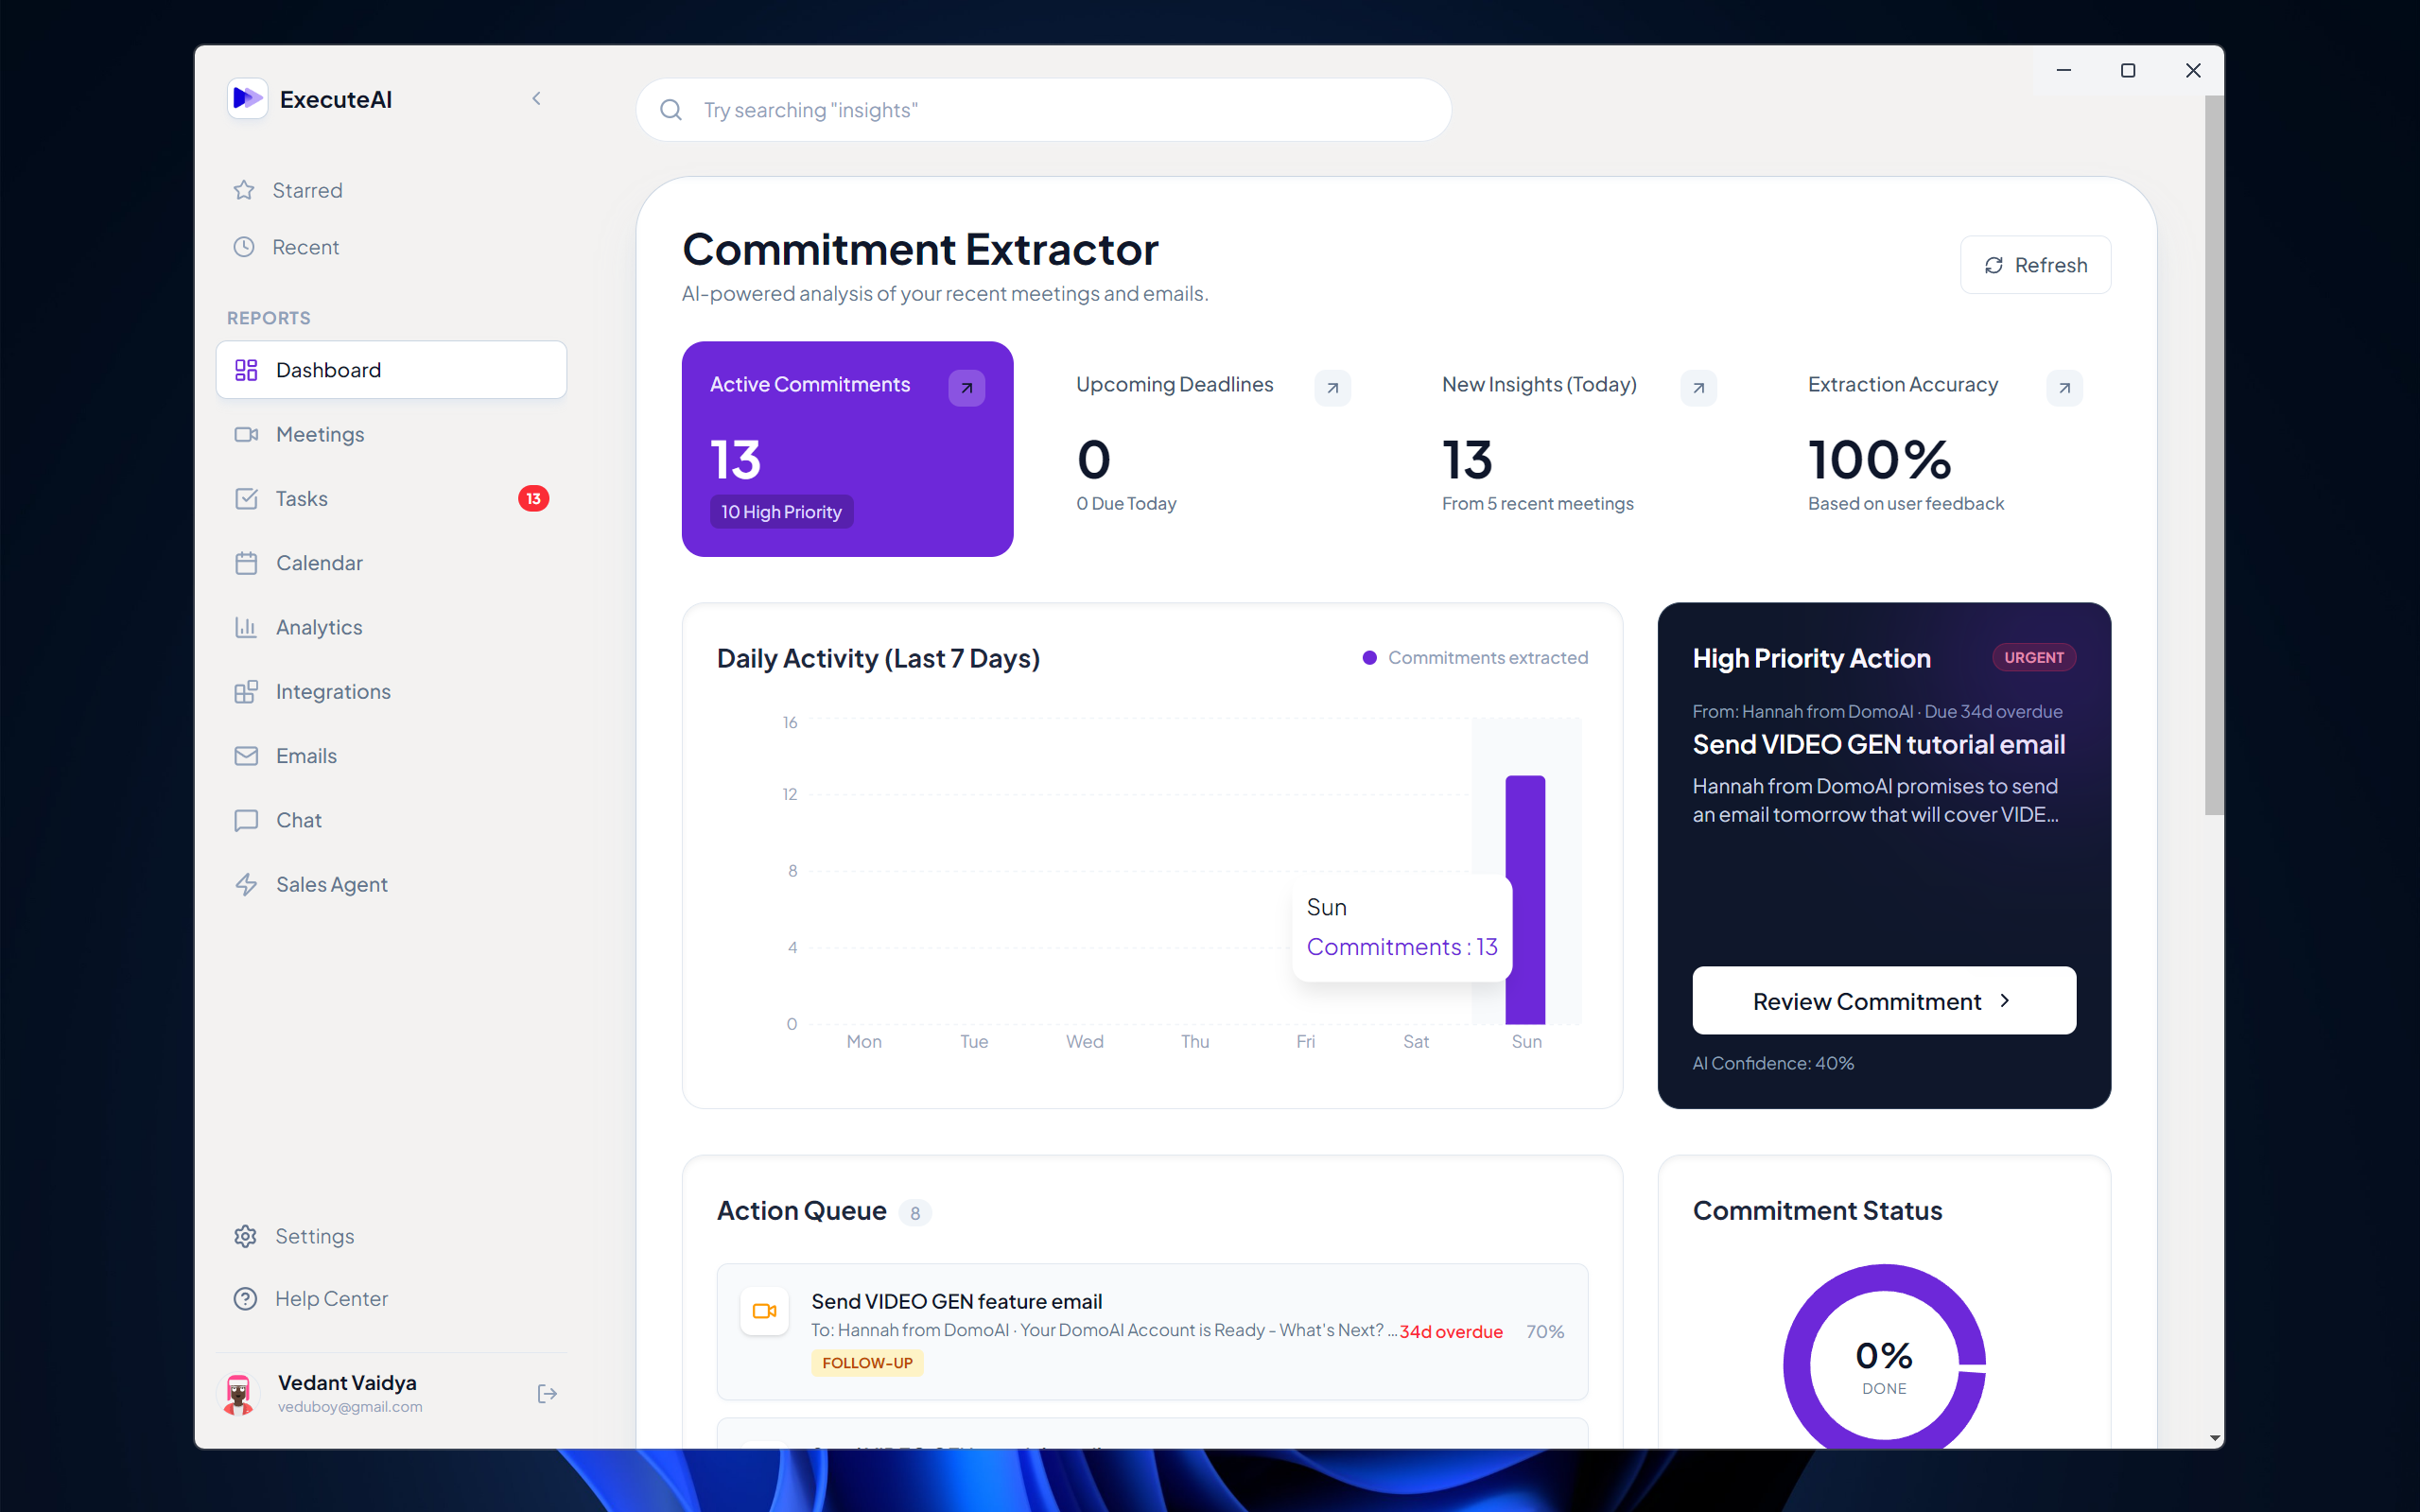Open the Recent items list
This screenshot has height=1512, width=2420.
[x=305, y=247]
